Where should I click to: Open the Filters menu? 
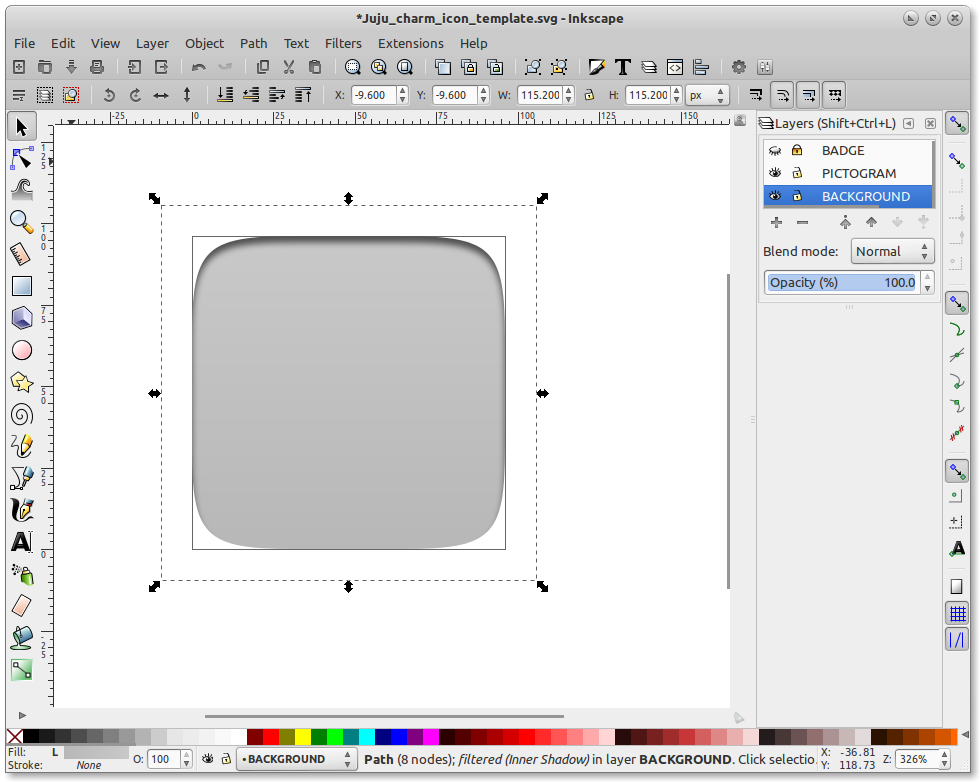pos(343,43)
